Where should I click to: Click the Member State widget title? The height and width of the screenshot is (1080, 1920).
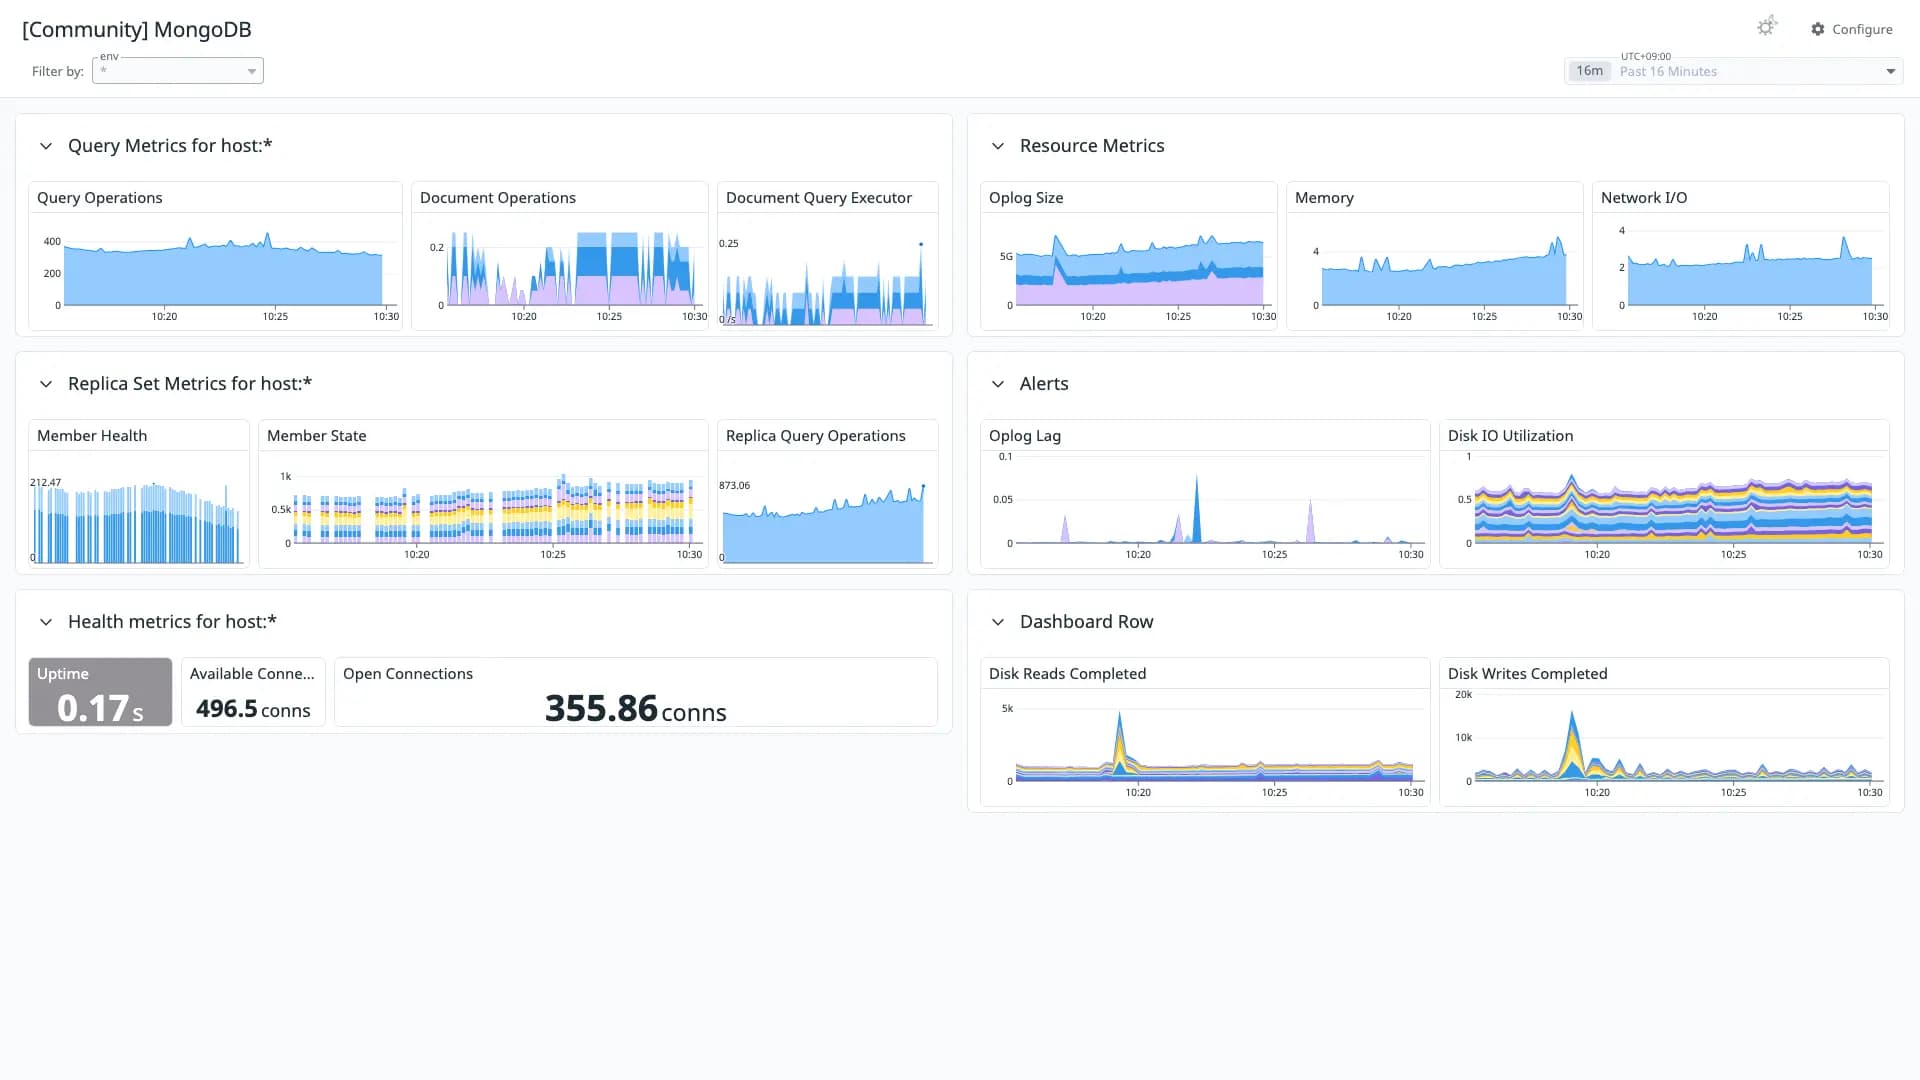click(x=317, y=436)
